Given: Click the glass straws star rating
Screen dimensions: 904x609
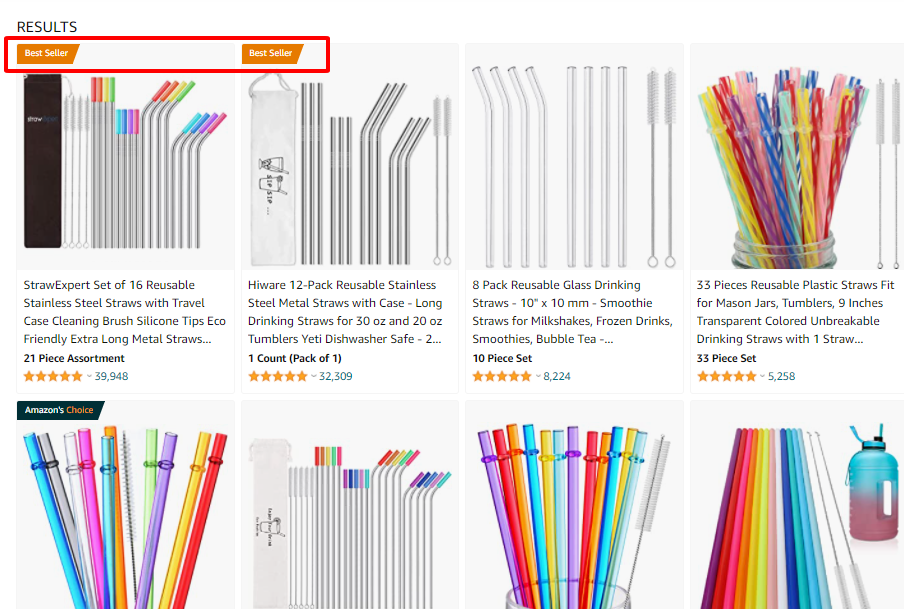Looking at the screenshot, I should click(501, 377).
